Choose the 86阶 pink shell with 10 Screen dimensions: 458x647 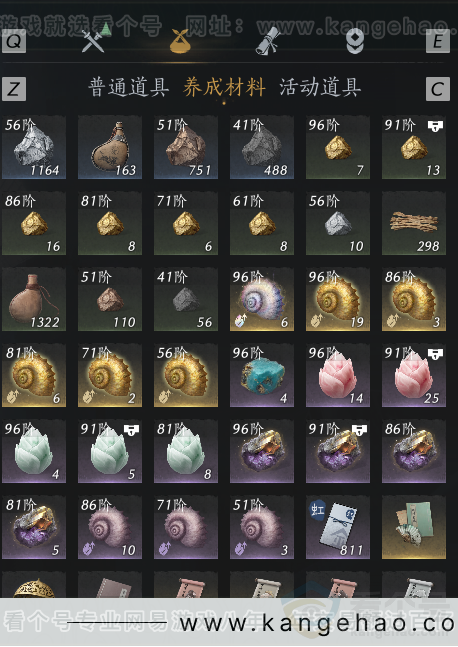[x=110, y=527]
